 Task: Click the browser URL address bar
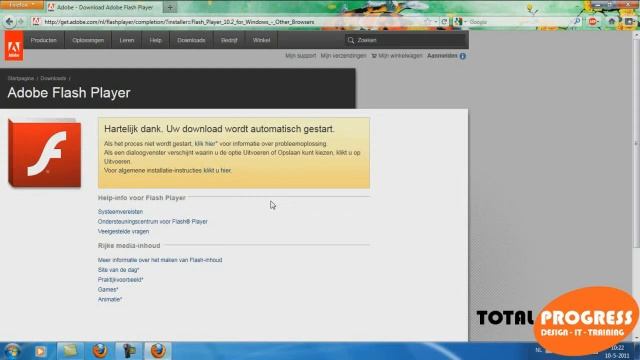click(x=233, y=22)
